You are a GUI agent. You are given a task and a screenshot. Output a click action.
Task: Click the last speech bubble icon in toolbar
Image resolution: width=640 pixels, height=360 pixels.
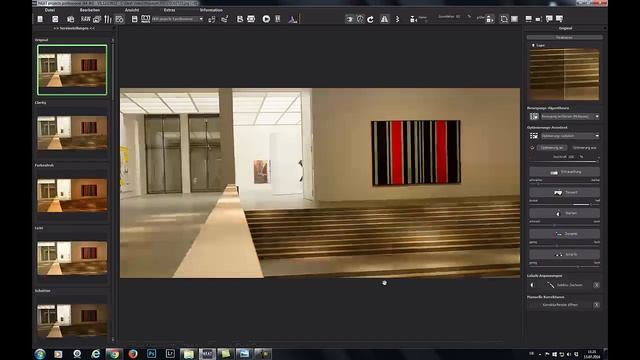[x=560, y=19]
